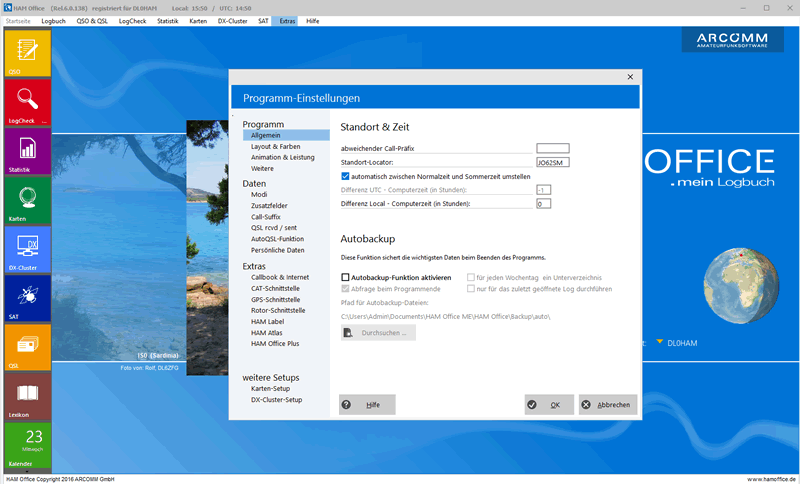Toggle für jeden Wochentag ein Unterverzeichnis
The height and width of the screenshot is (484, 800).
471,277
